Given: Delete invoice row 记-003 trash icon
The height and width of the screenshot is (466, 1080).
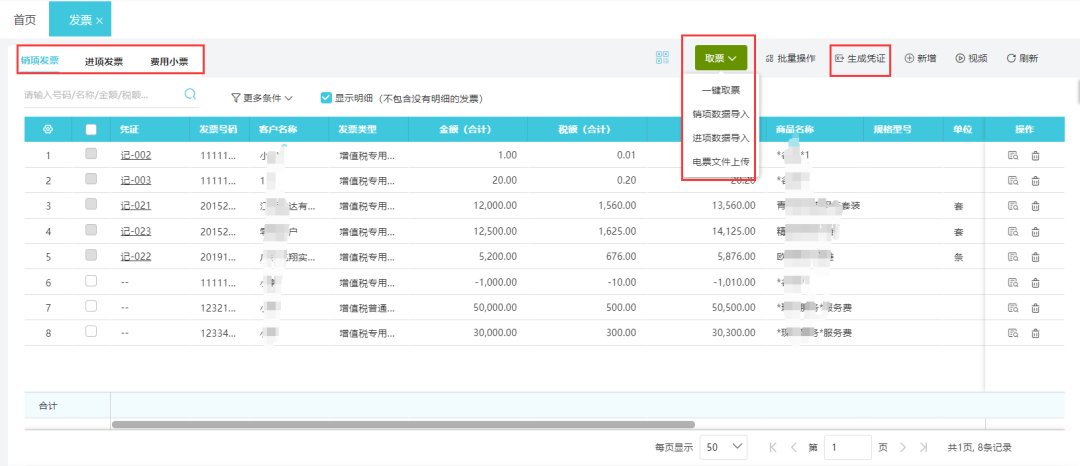Looking at the screenshot, I should [x=1035, y=181].
